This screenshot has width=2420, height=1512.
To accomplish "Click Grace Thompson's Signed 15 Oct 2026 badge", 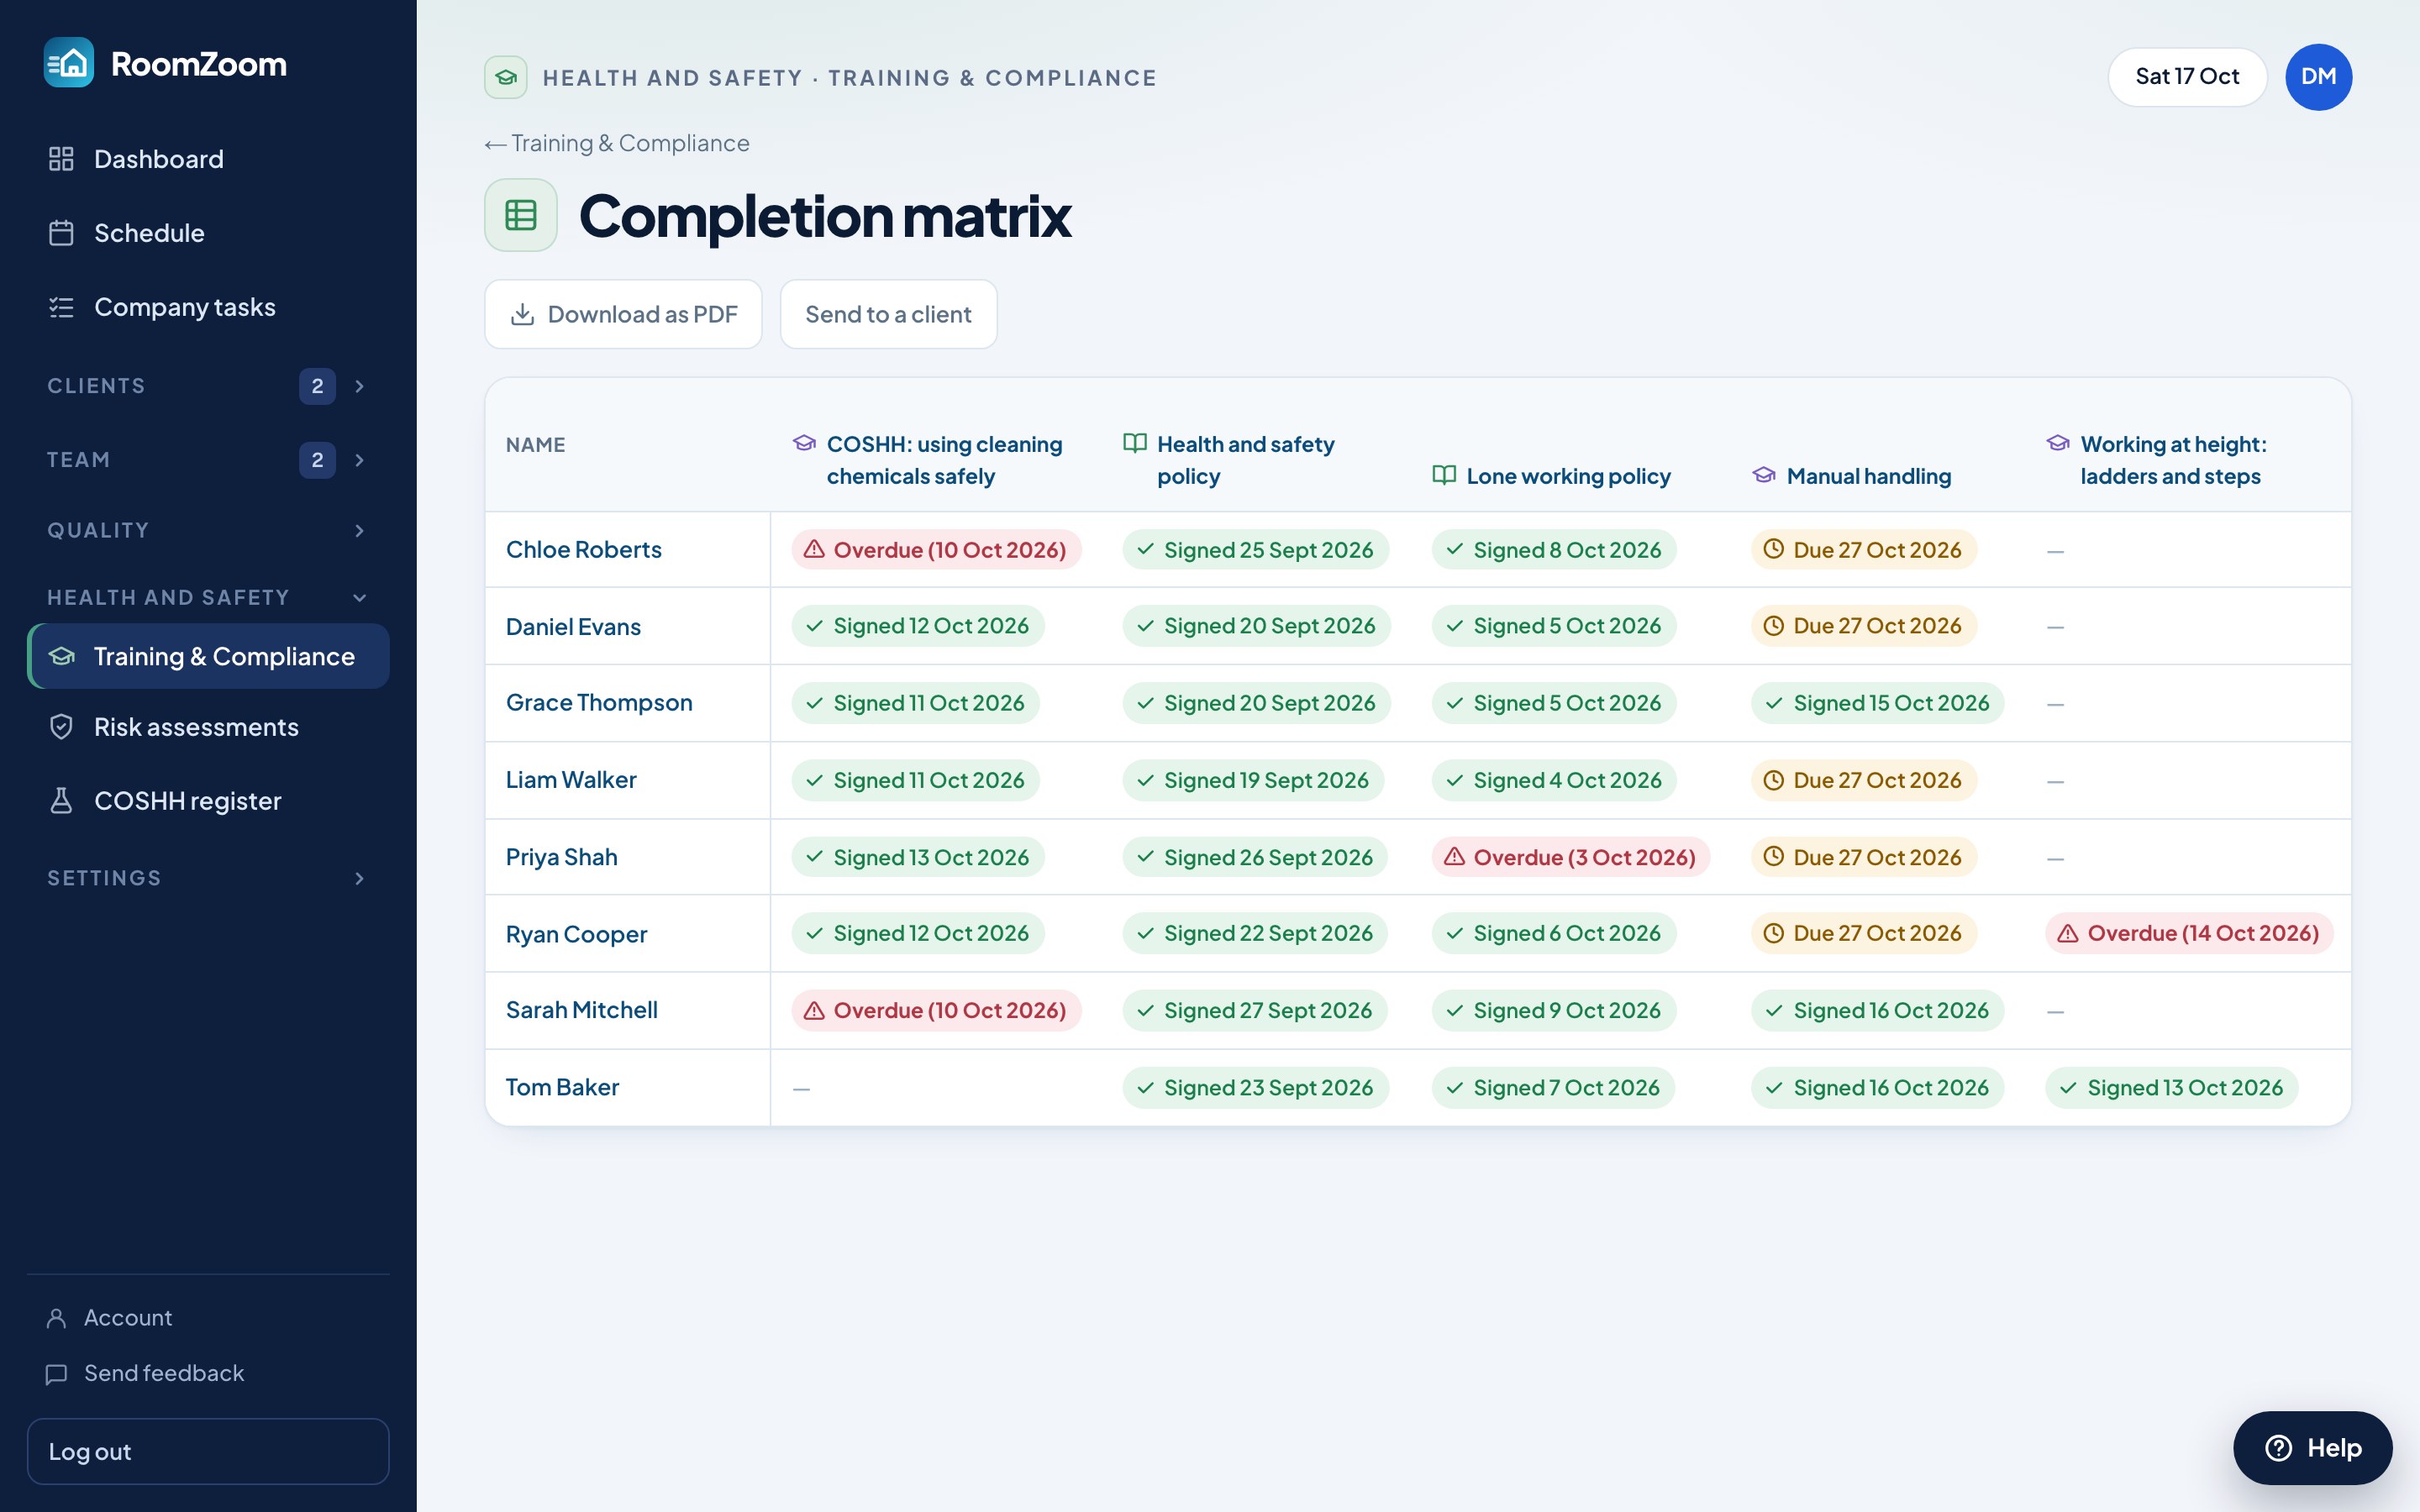I will pos(1877,703).
